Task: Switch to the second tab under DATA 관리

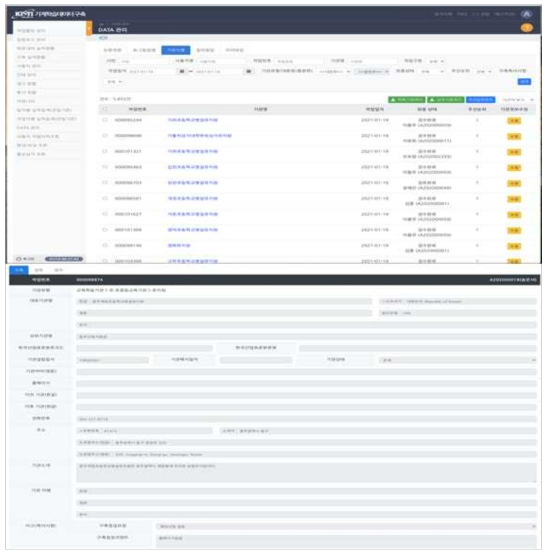Action: [x=144, y=50]
